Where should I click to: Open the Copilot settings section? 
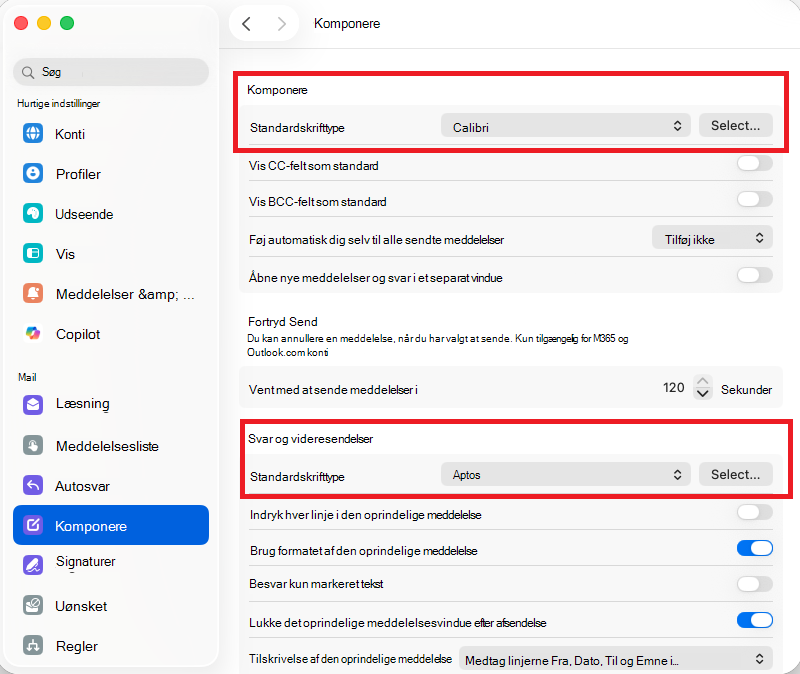(111, 334)
